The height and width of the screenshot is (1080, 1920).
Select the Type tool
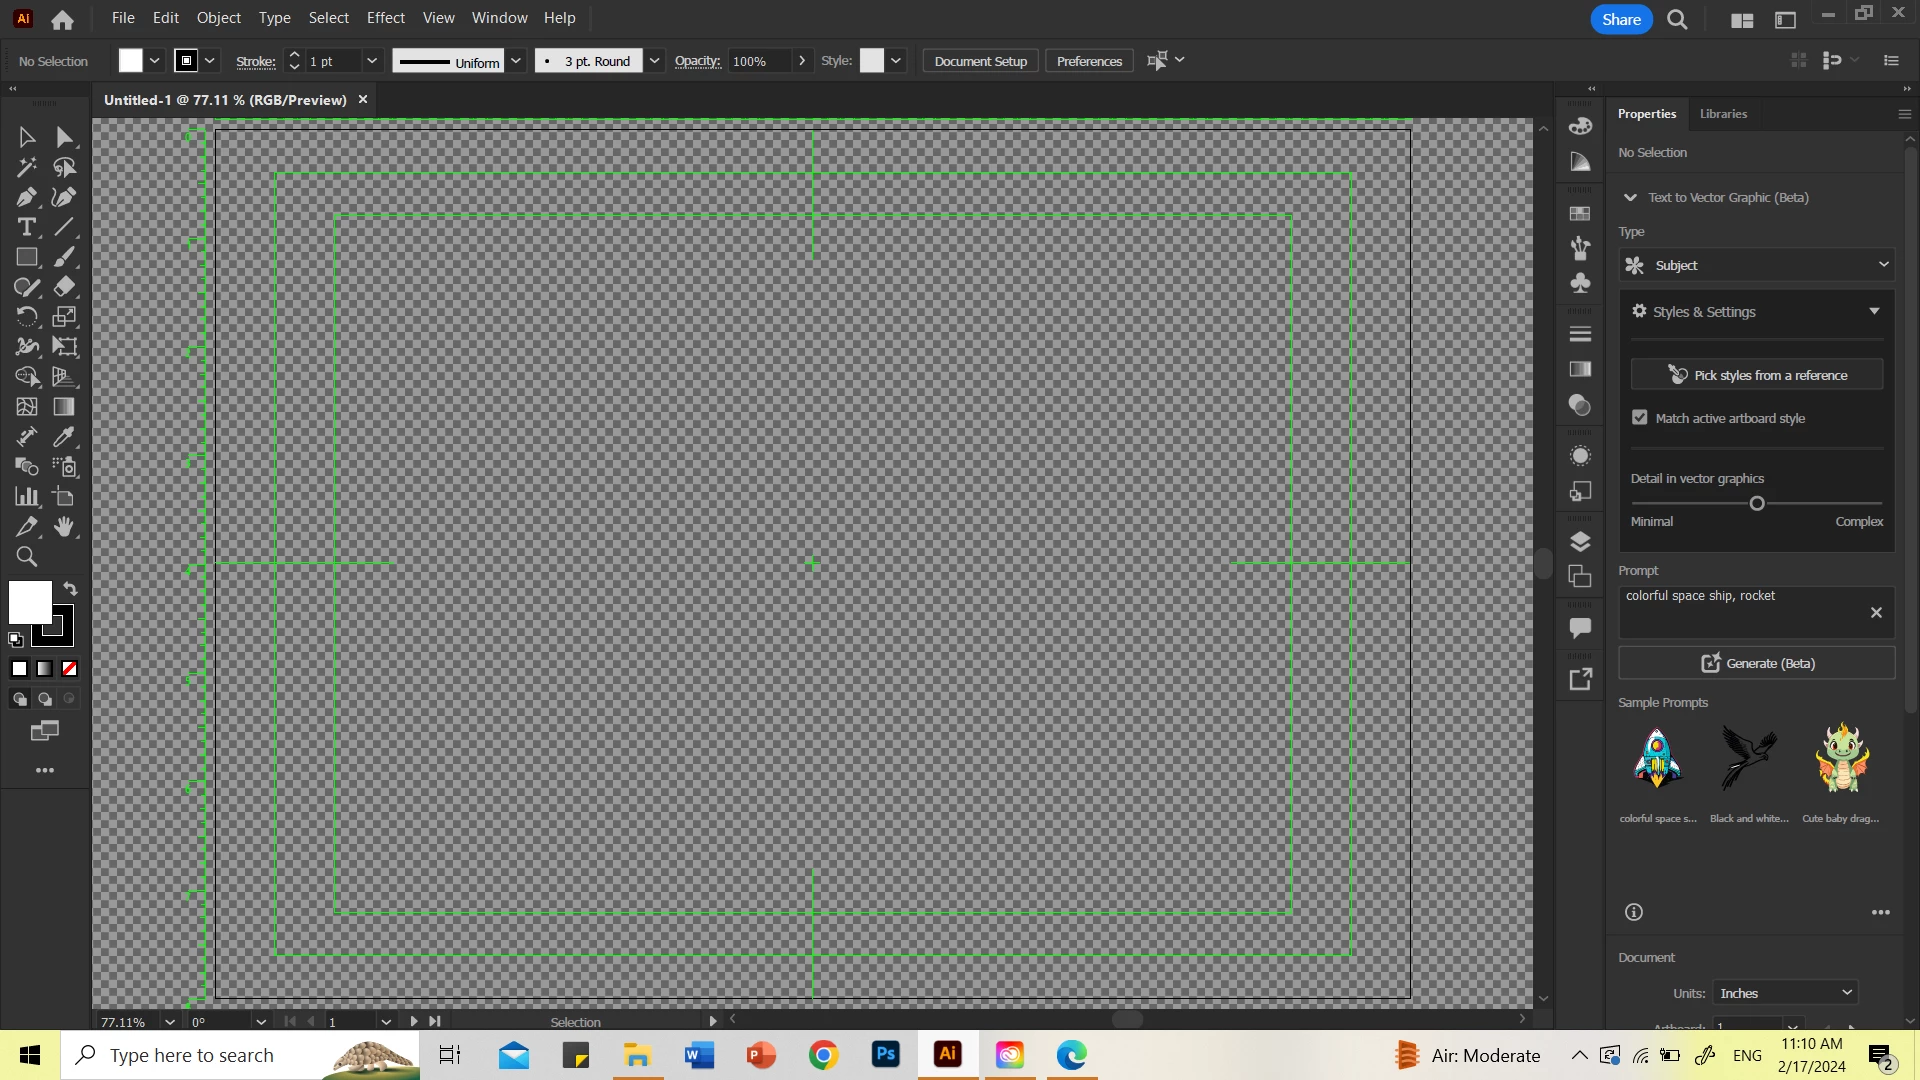click(x=26, y=227)
